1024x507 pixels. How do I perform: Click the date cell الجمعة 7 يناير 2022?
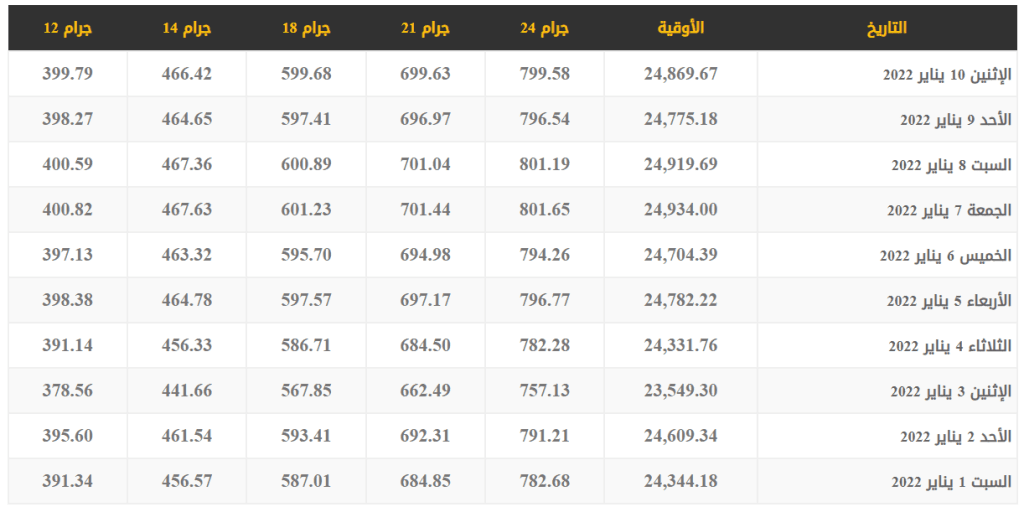click(x=949, y=210)
